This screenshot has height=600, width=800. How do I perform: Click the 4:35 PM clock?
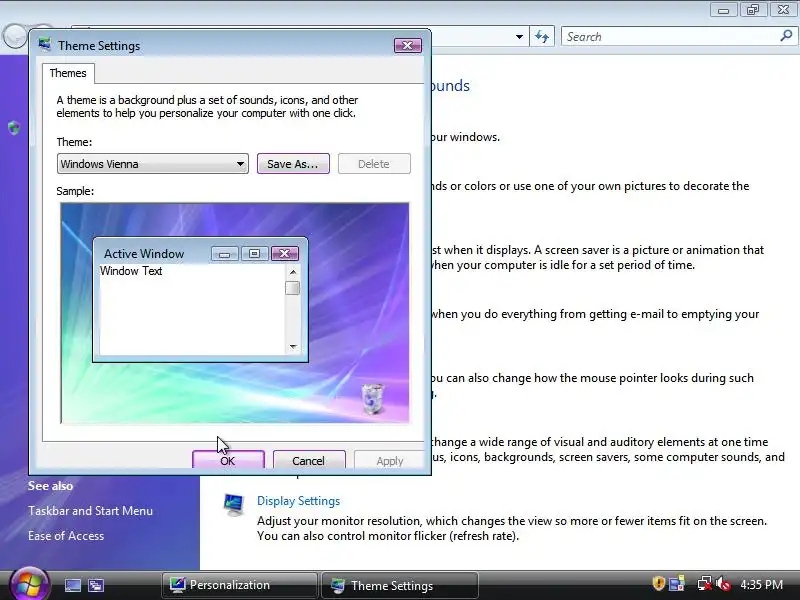tap(761, 584)
